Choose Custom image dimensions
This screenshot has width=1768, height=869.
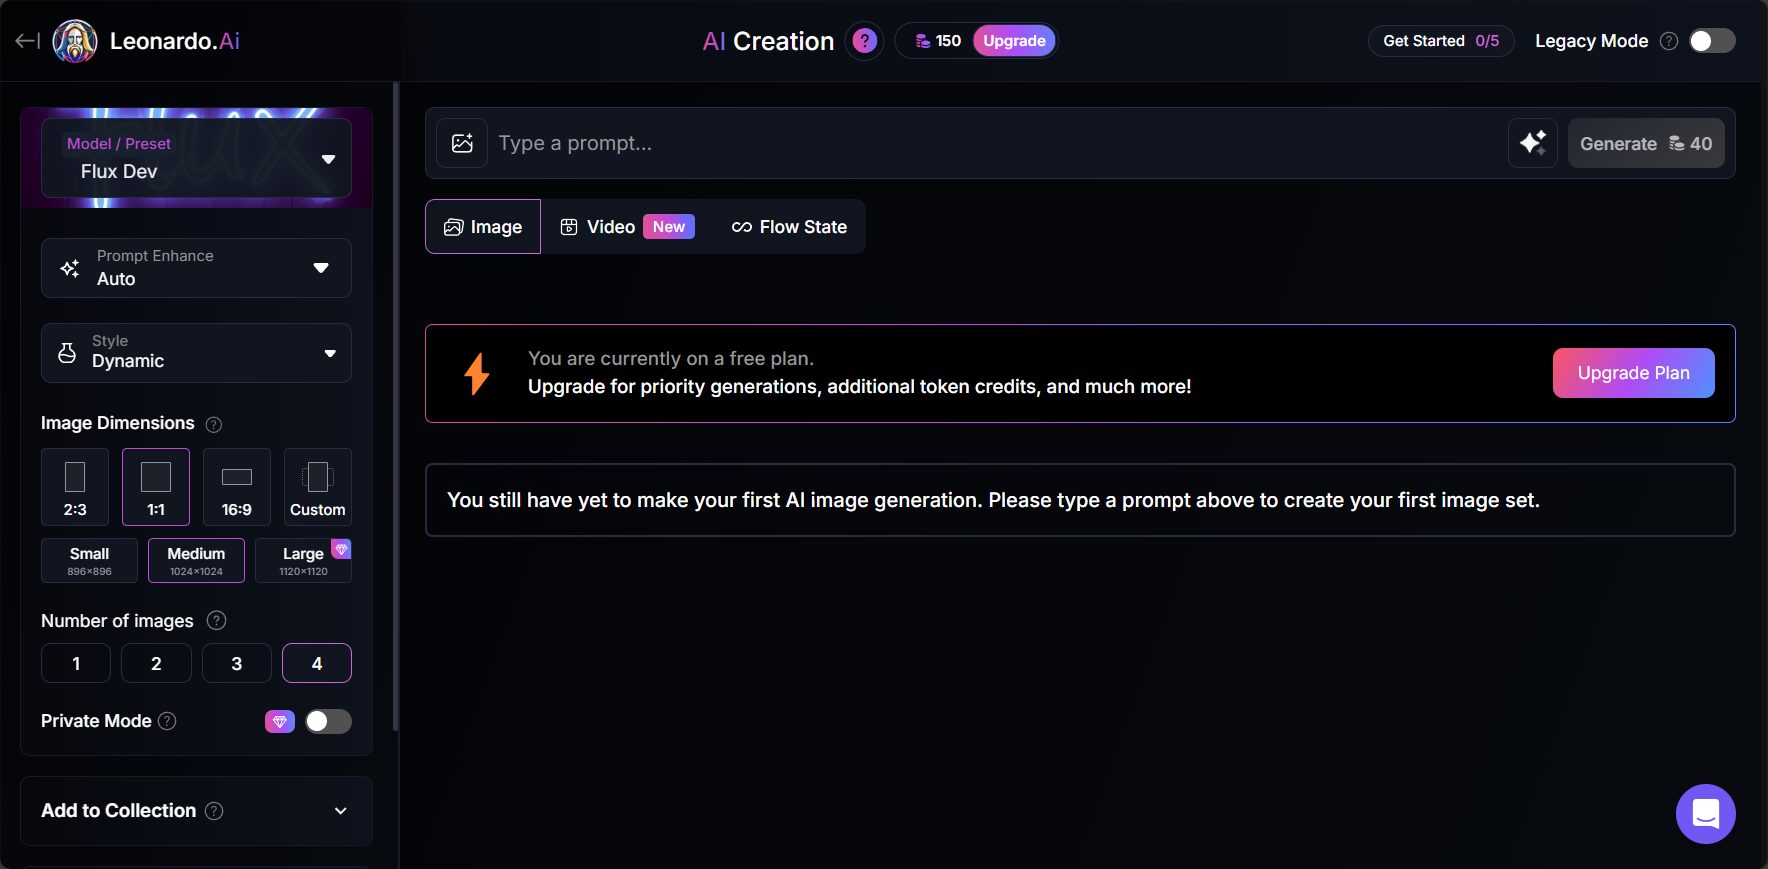point(318,487)
